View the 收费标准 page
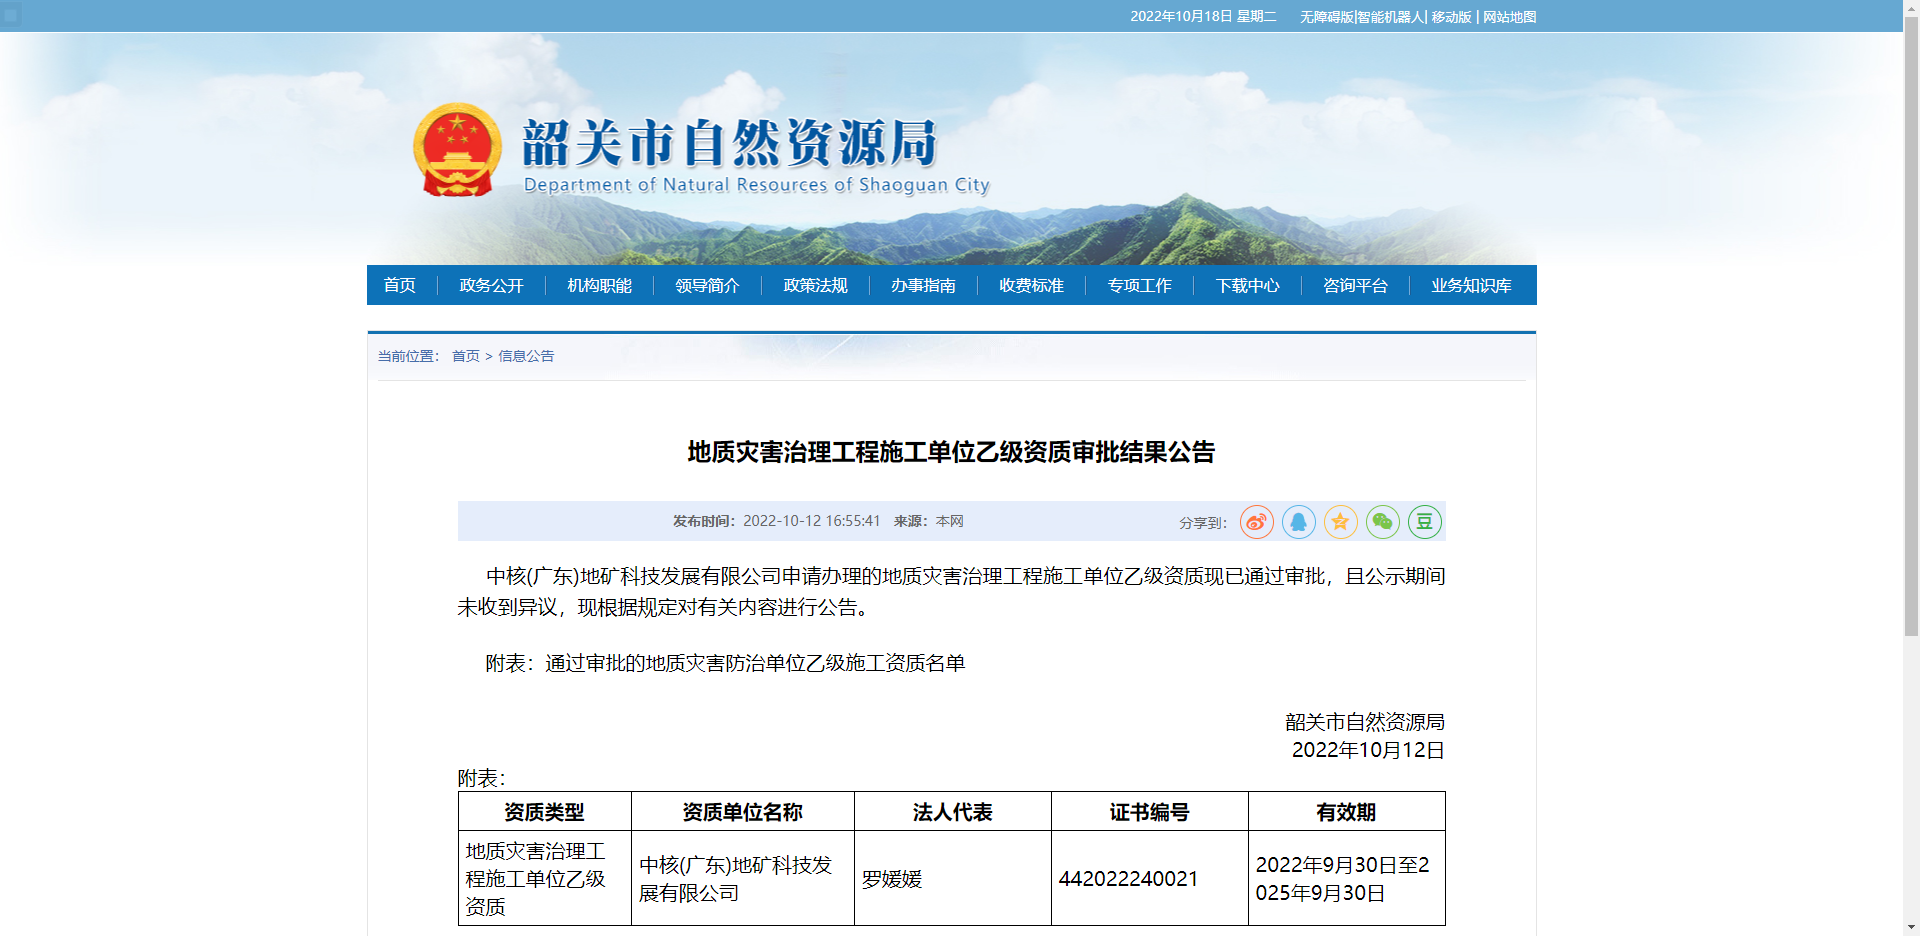The image size is (1920, 936). 1031,285
